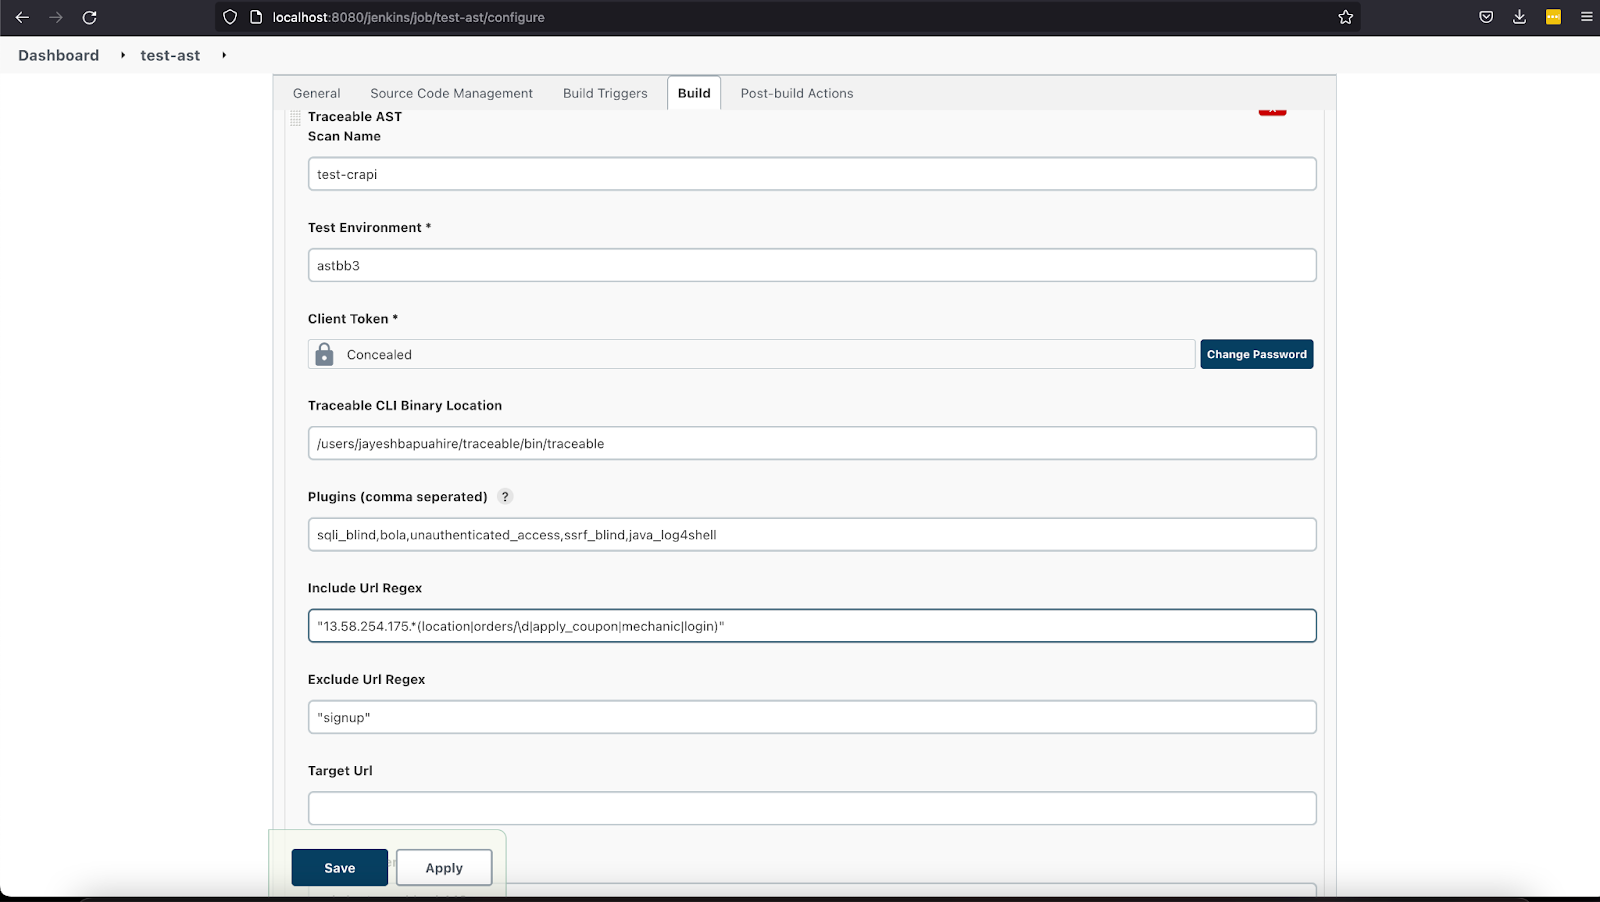This screenshot has height=902, width=1600.
Task: Switch to the Source Code Management tab
Action: [451, 93]
